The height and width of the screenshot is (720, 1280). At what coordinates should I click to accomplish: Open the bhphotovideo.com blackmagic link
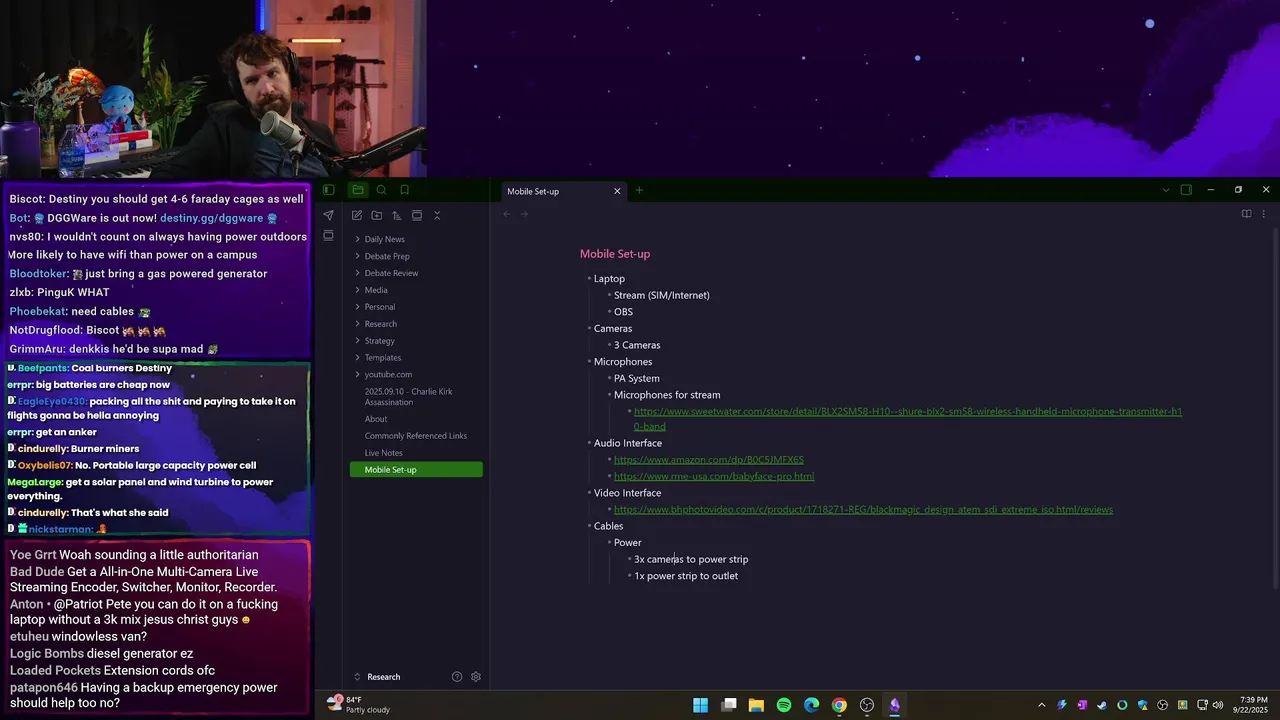click(x=863, y=509)
